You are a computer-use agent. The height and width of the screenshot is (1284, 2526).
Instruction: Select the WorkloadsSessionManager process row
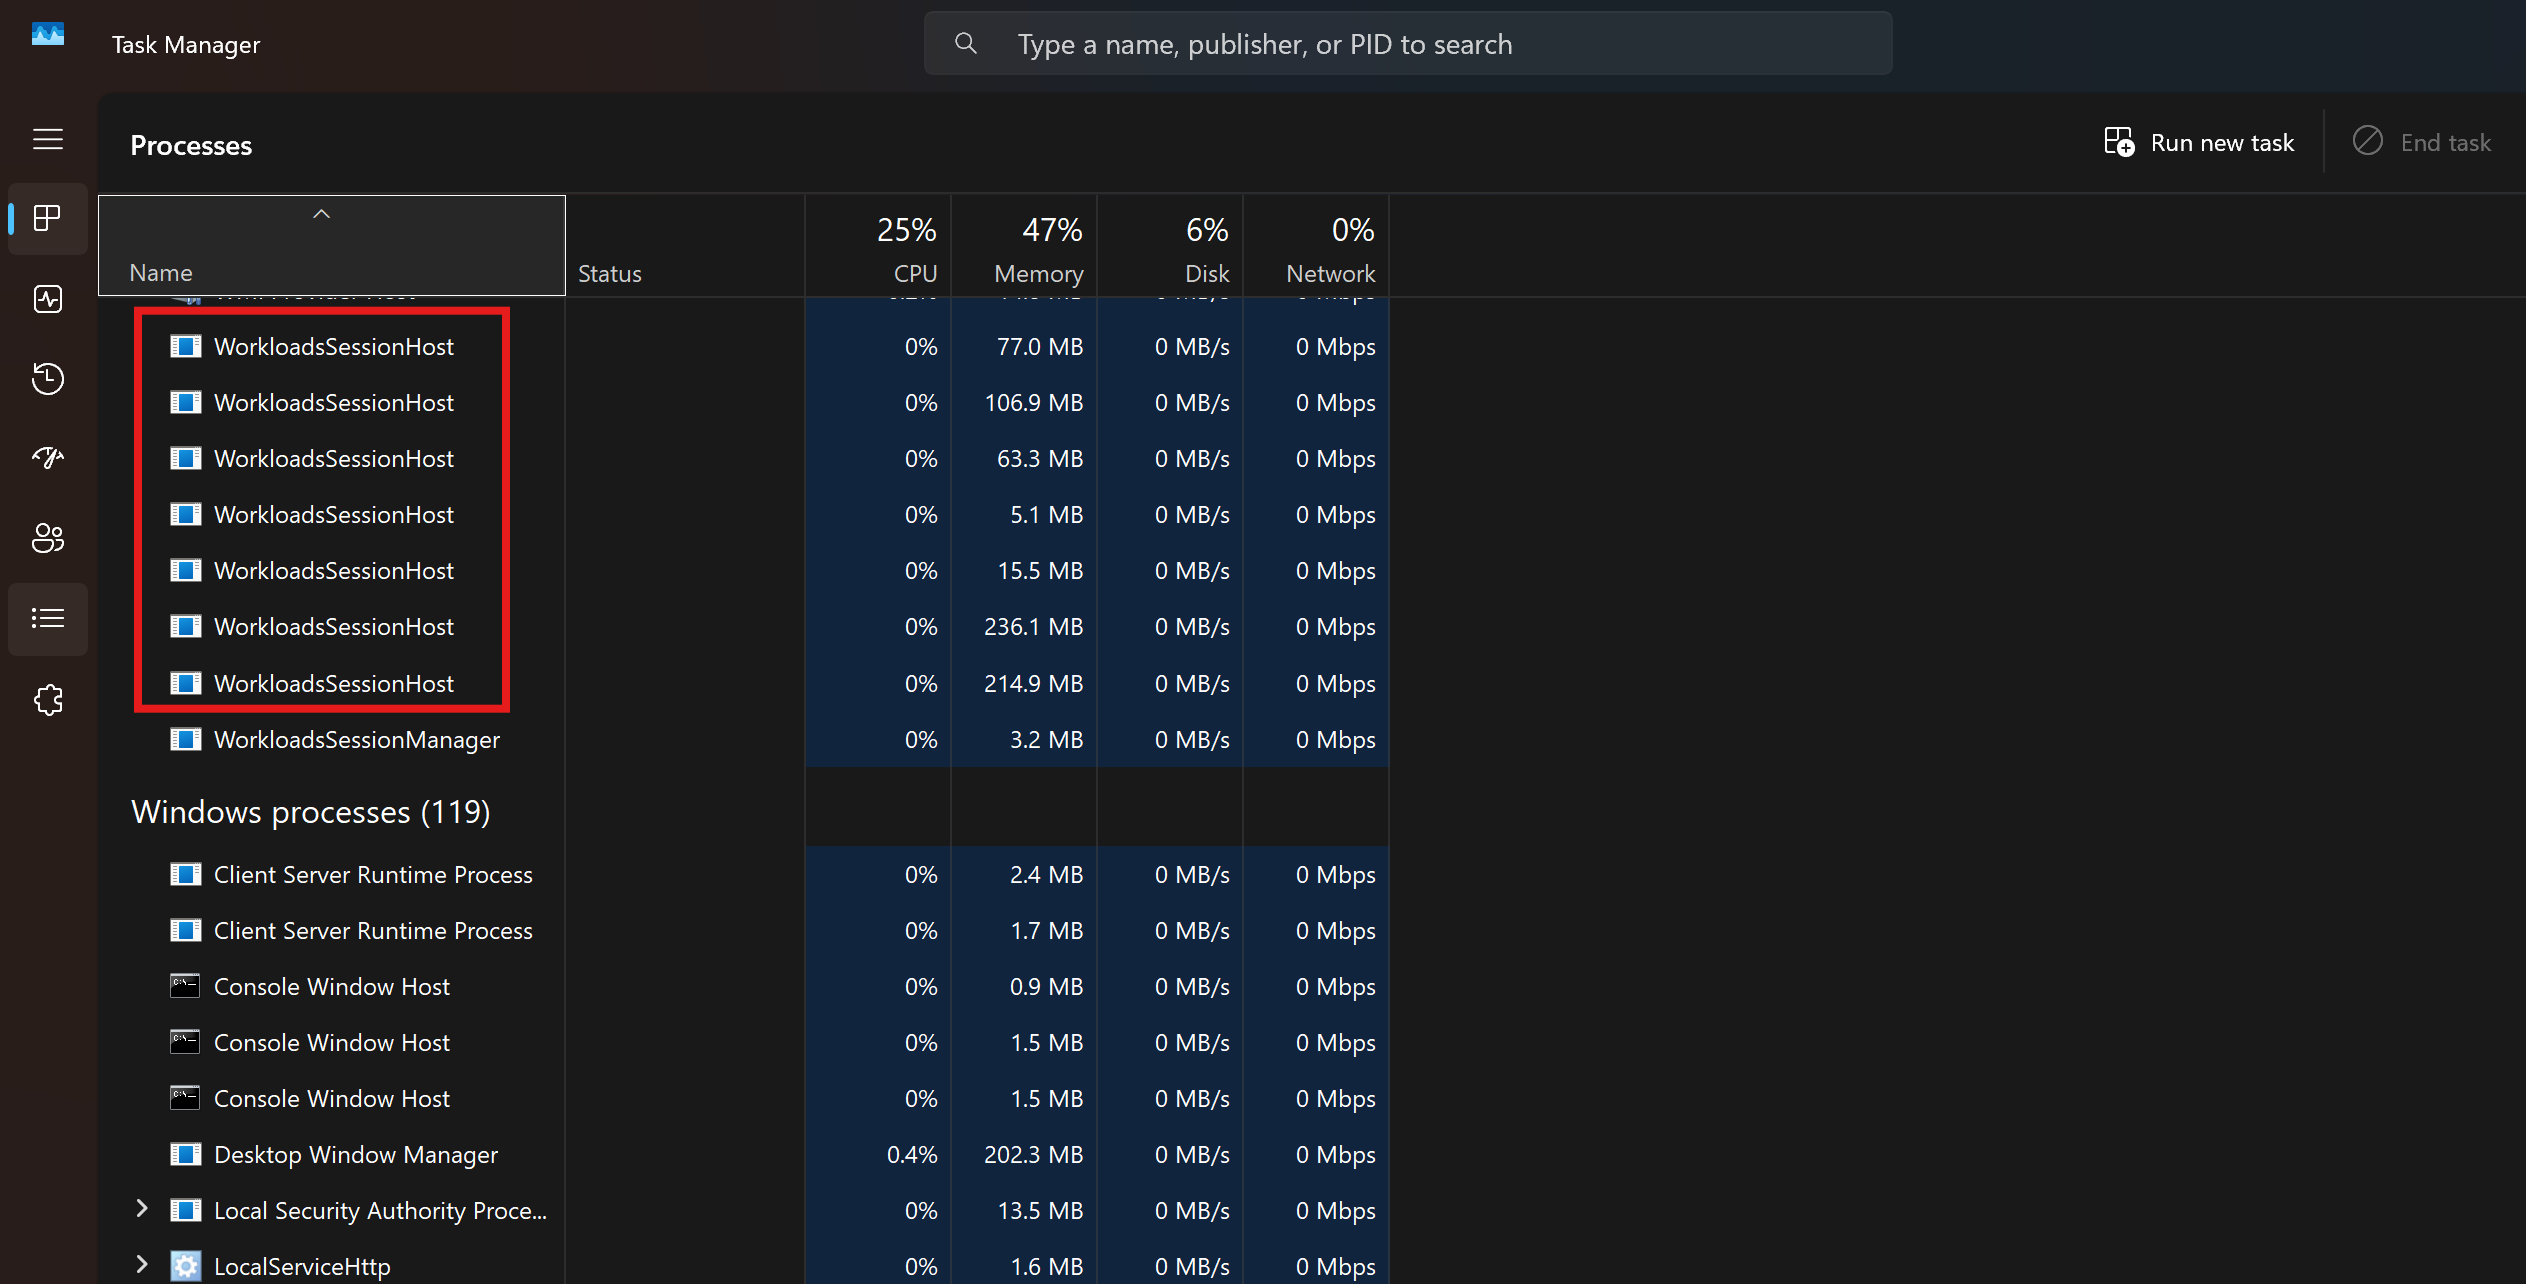coord(744,739)
